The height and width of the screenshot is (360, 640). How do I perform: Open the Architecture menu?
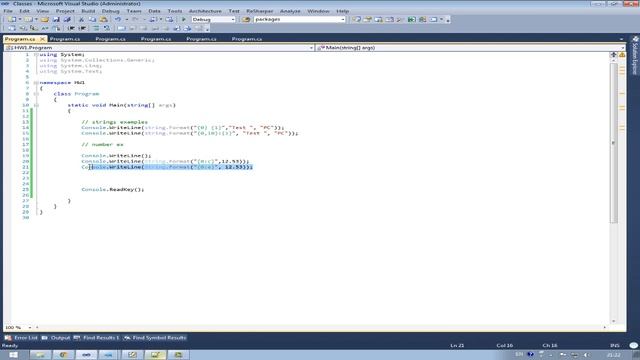pos(205,11)
